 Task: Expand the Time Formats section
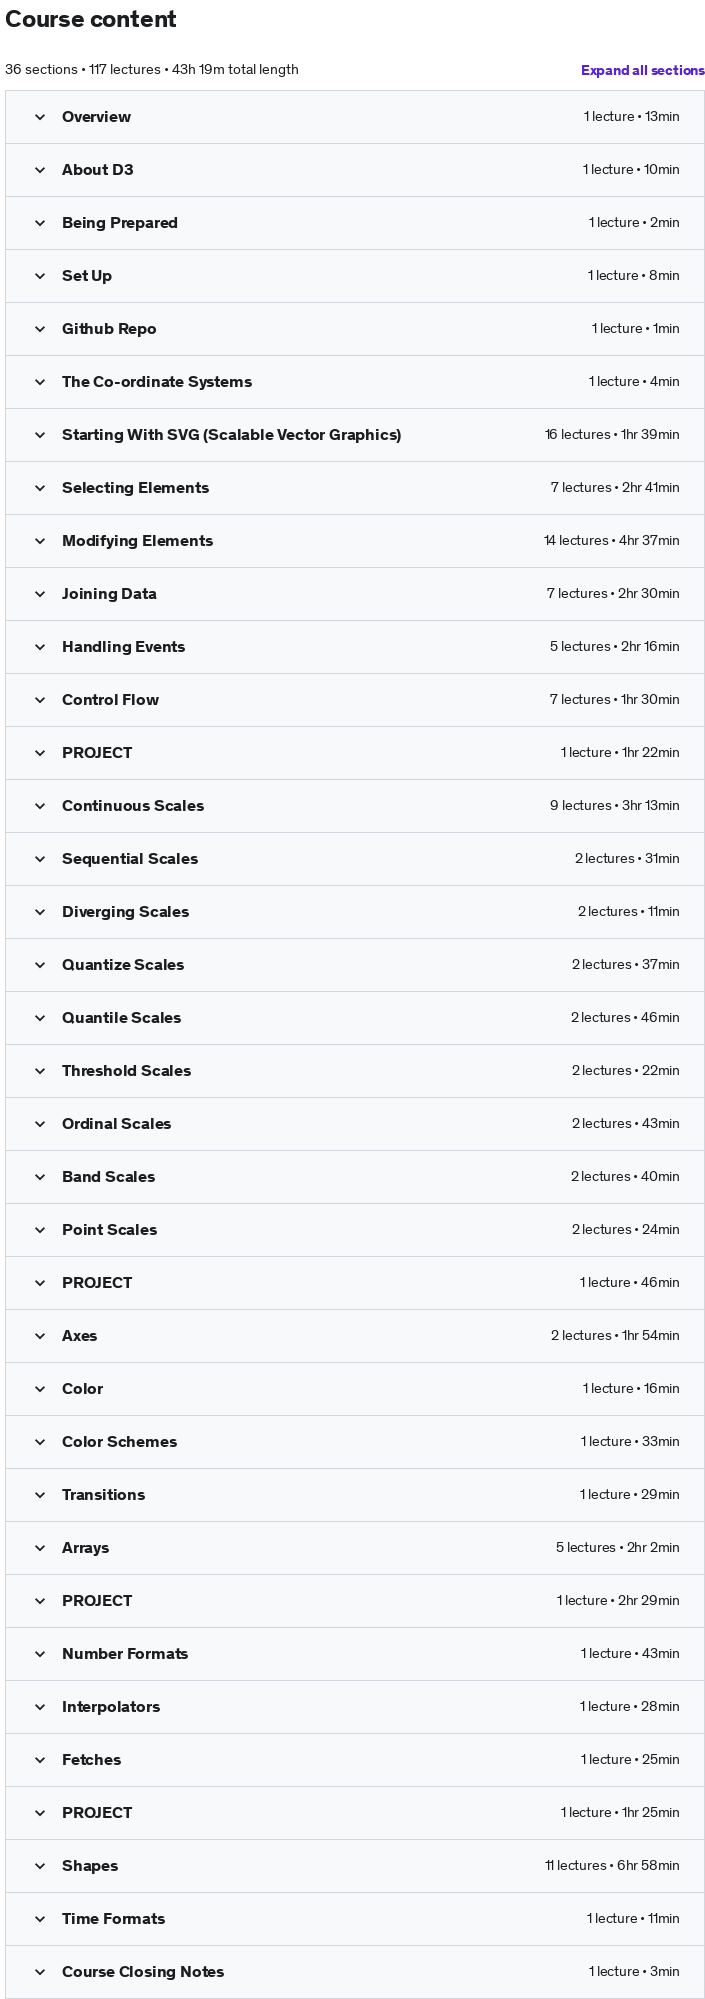coord(355,1919)
